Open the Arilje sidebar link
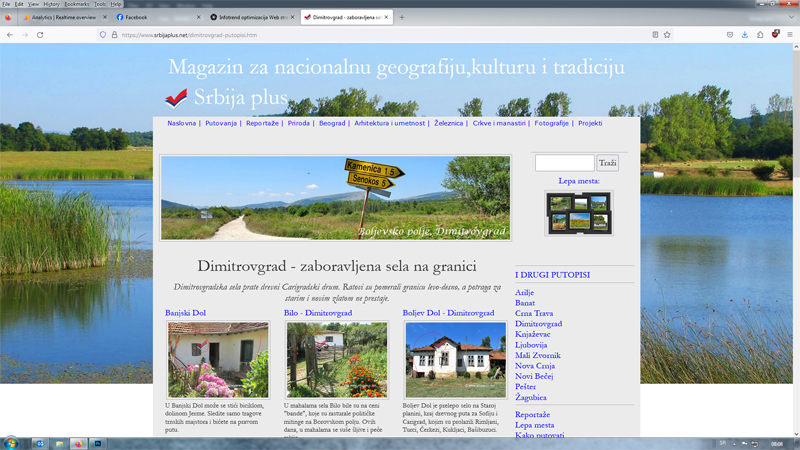The height and width of the screenshot is (450, 800). [524, 292]
